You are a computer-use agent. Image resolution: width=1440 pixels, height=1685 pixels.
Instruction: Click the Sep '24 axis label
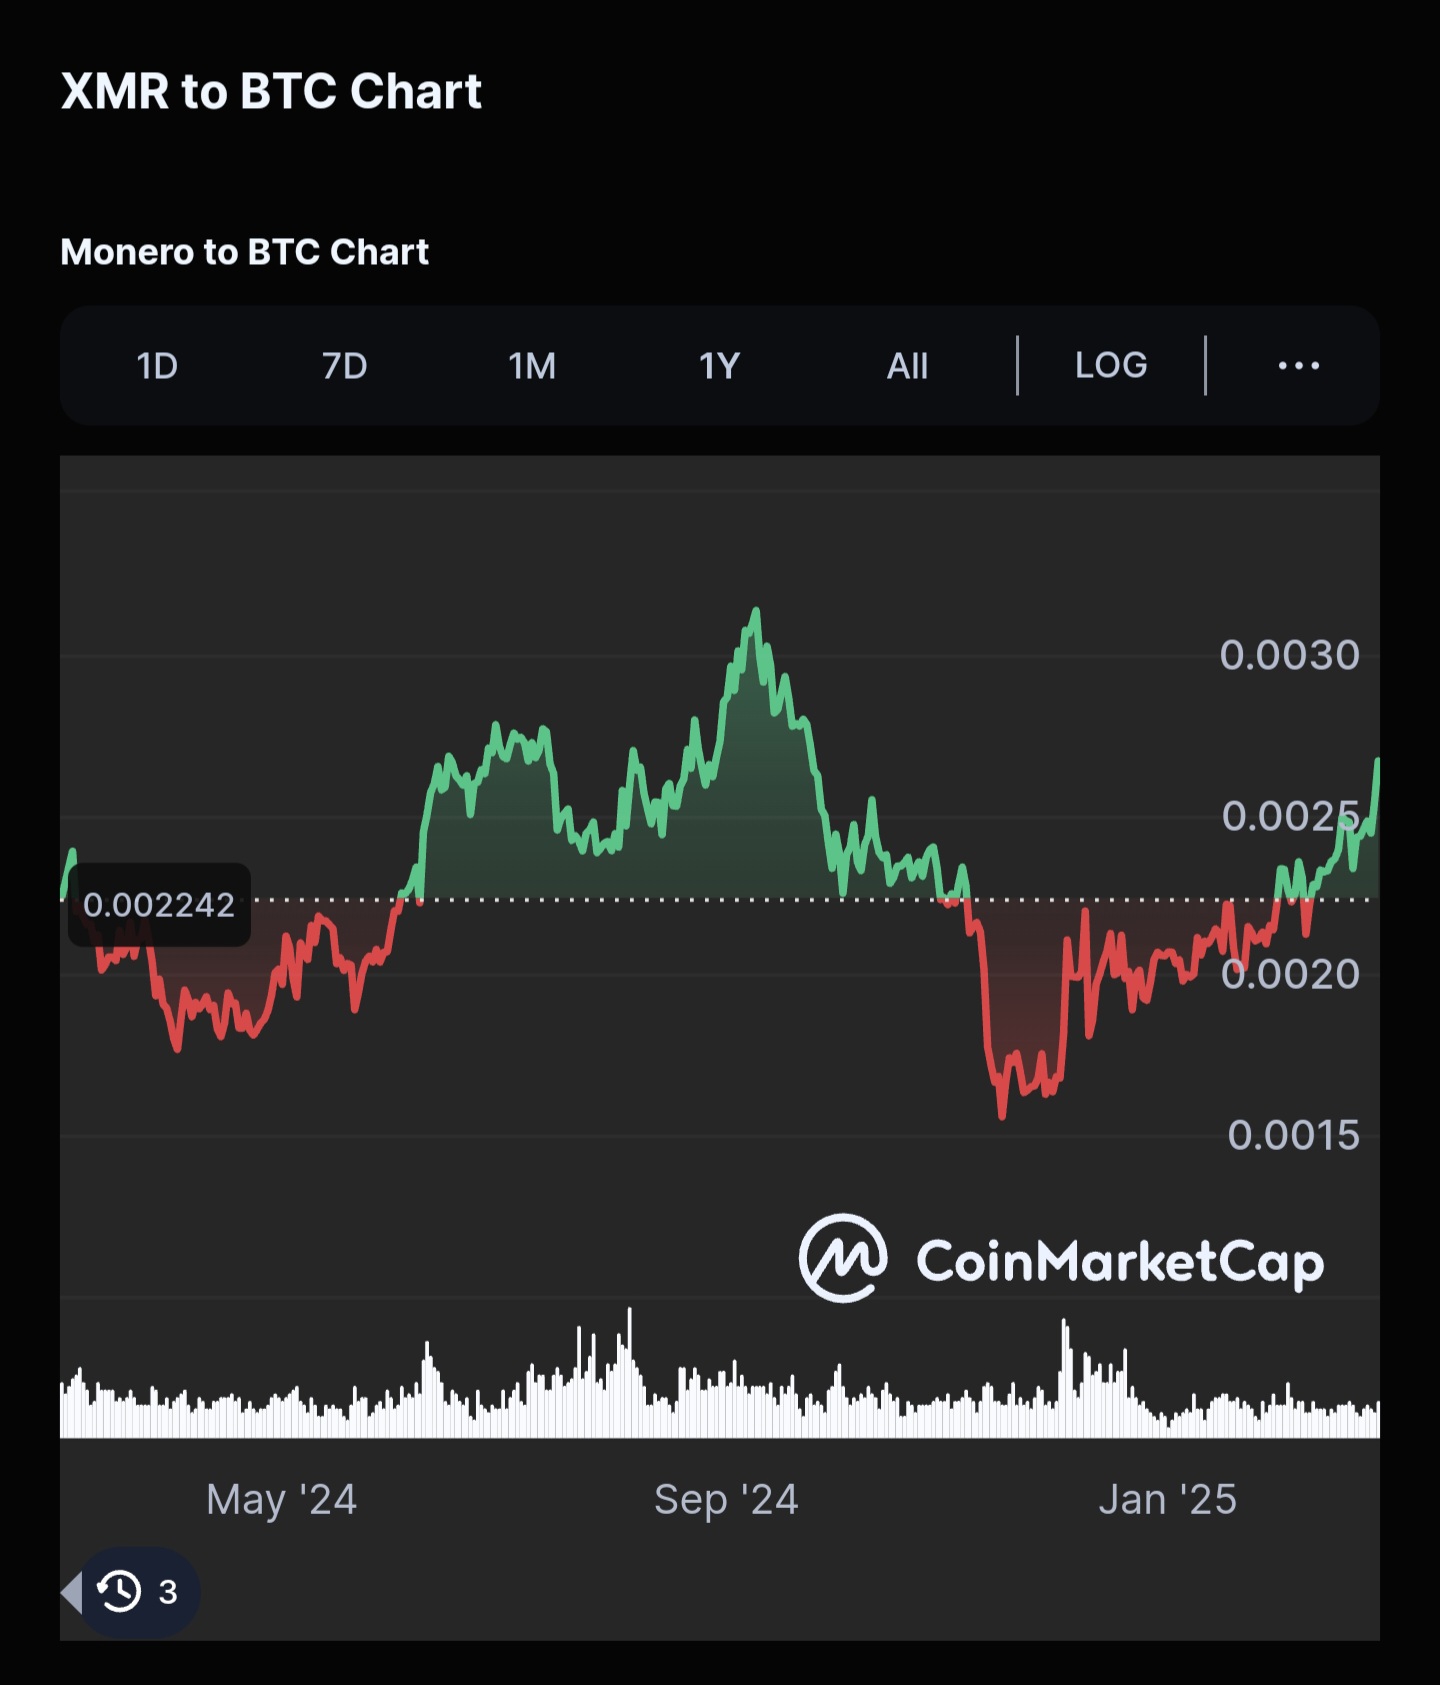point(726,1500)
